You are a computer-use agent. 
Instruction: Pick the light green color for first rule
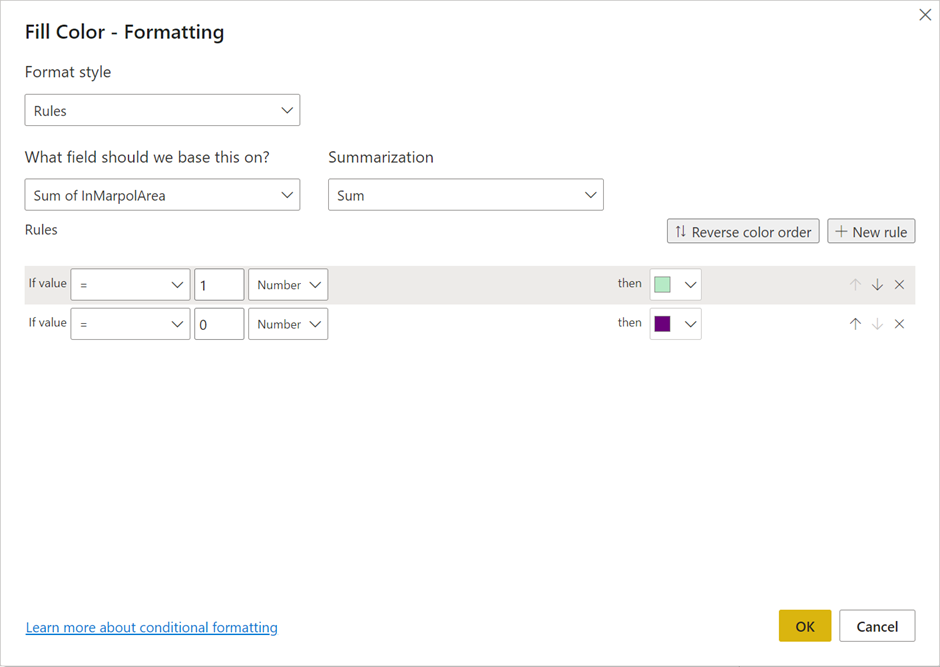pos(675,285)
